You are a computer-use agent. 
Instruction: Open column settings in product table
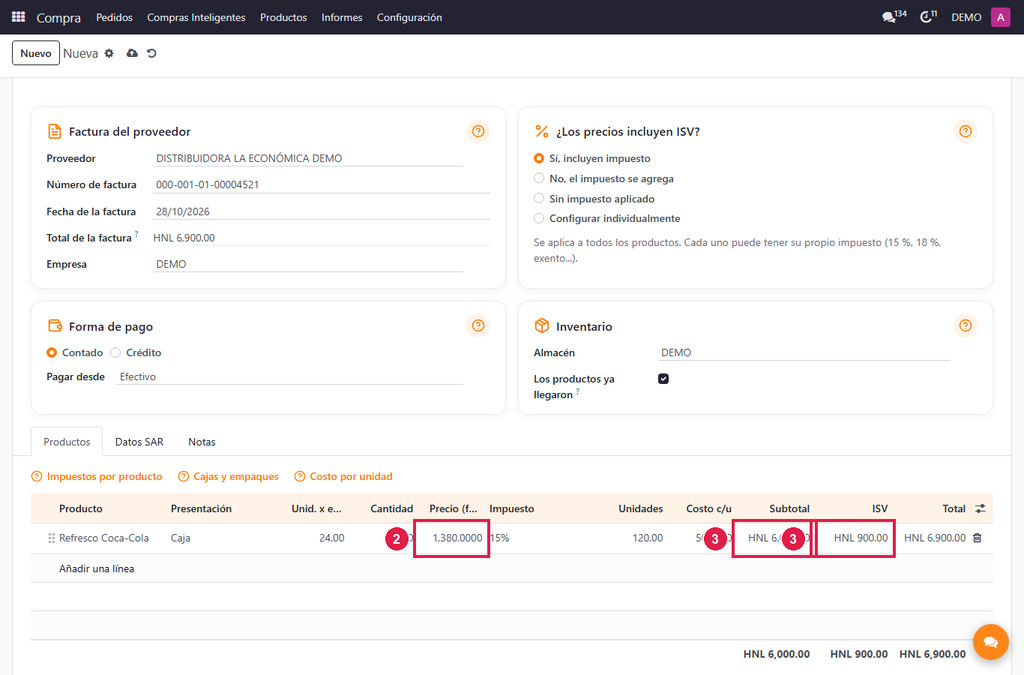(x=980, y=509)
